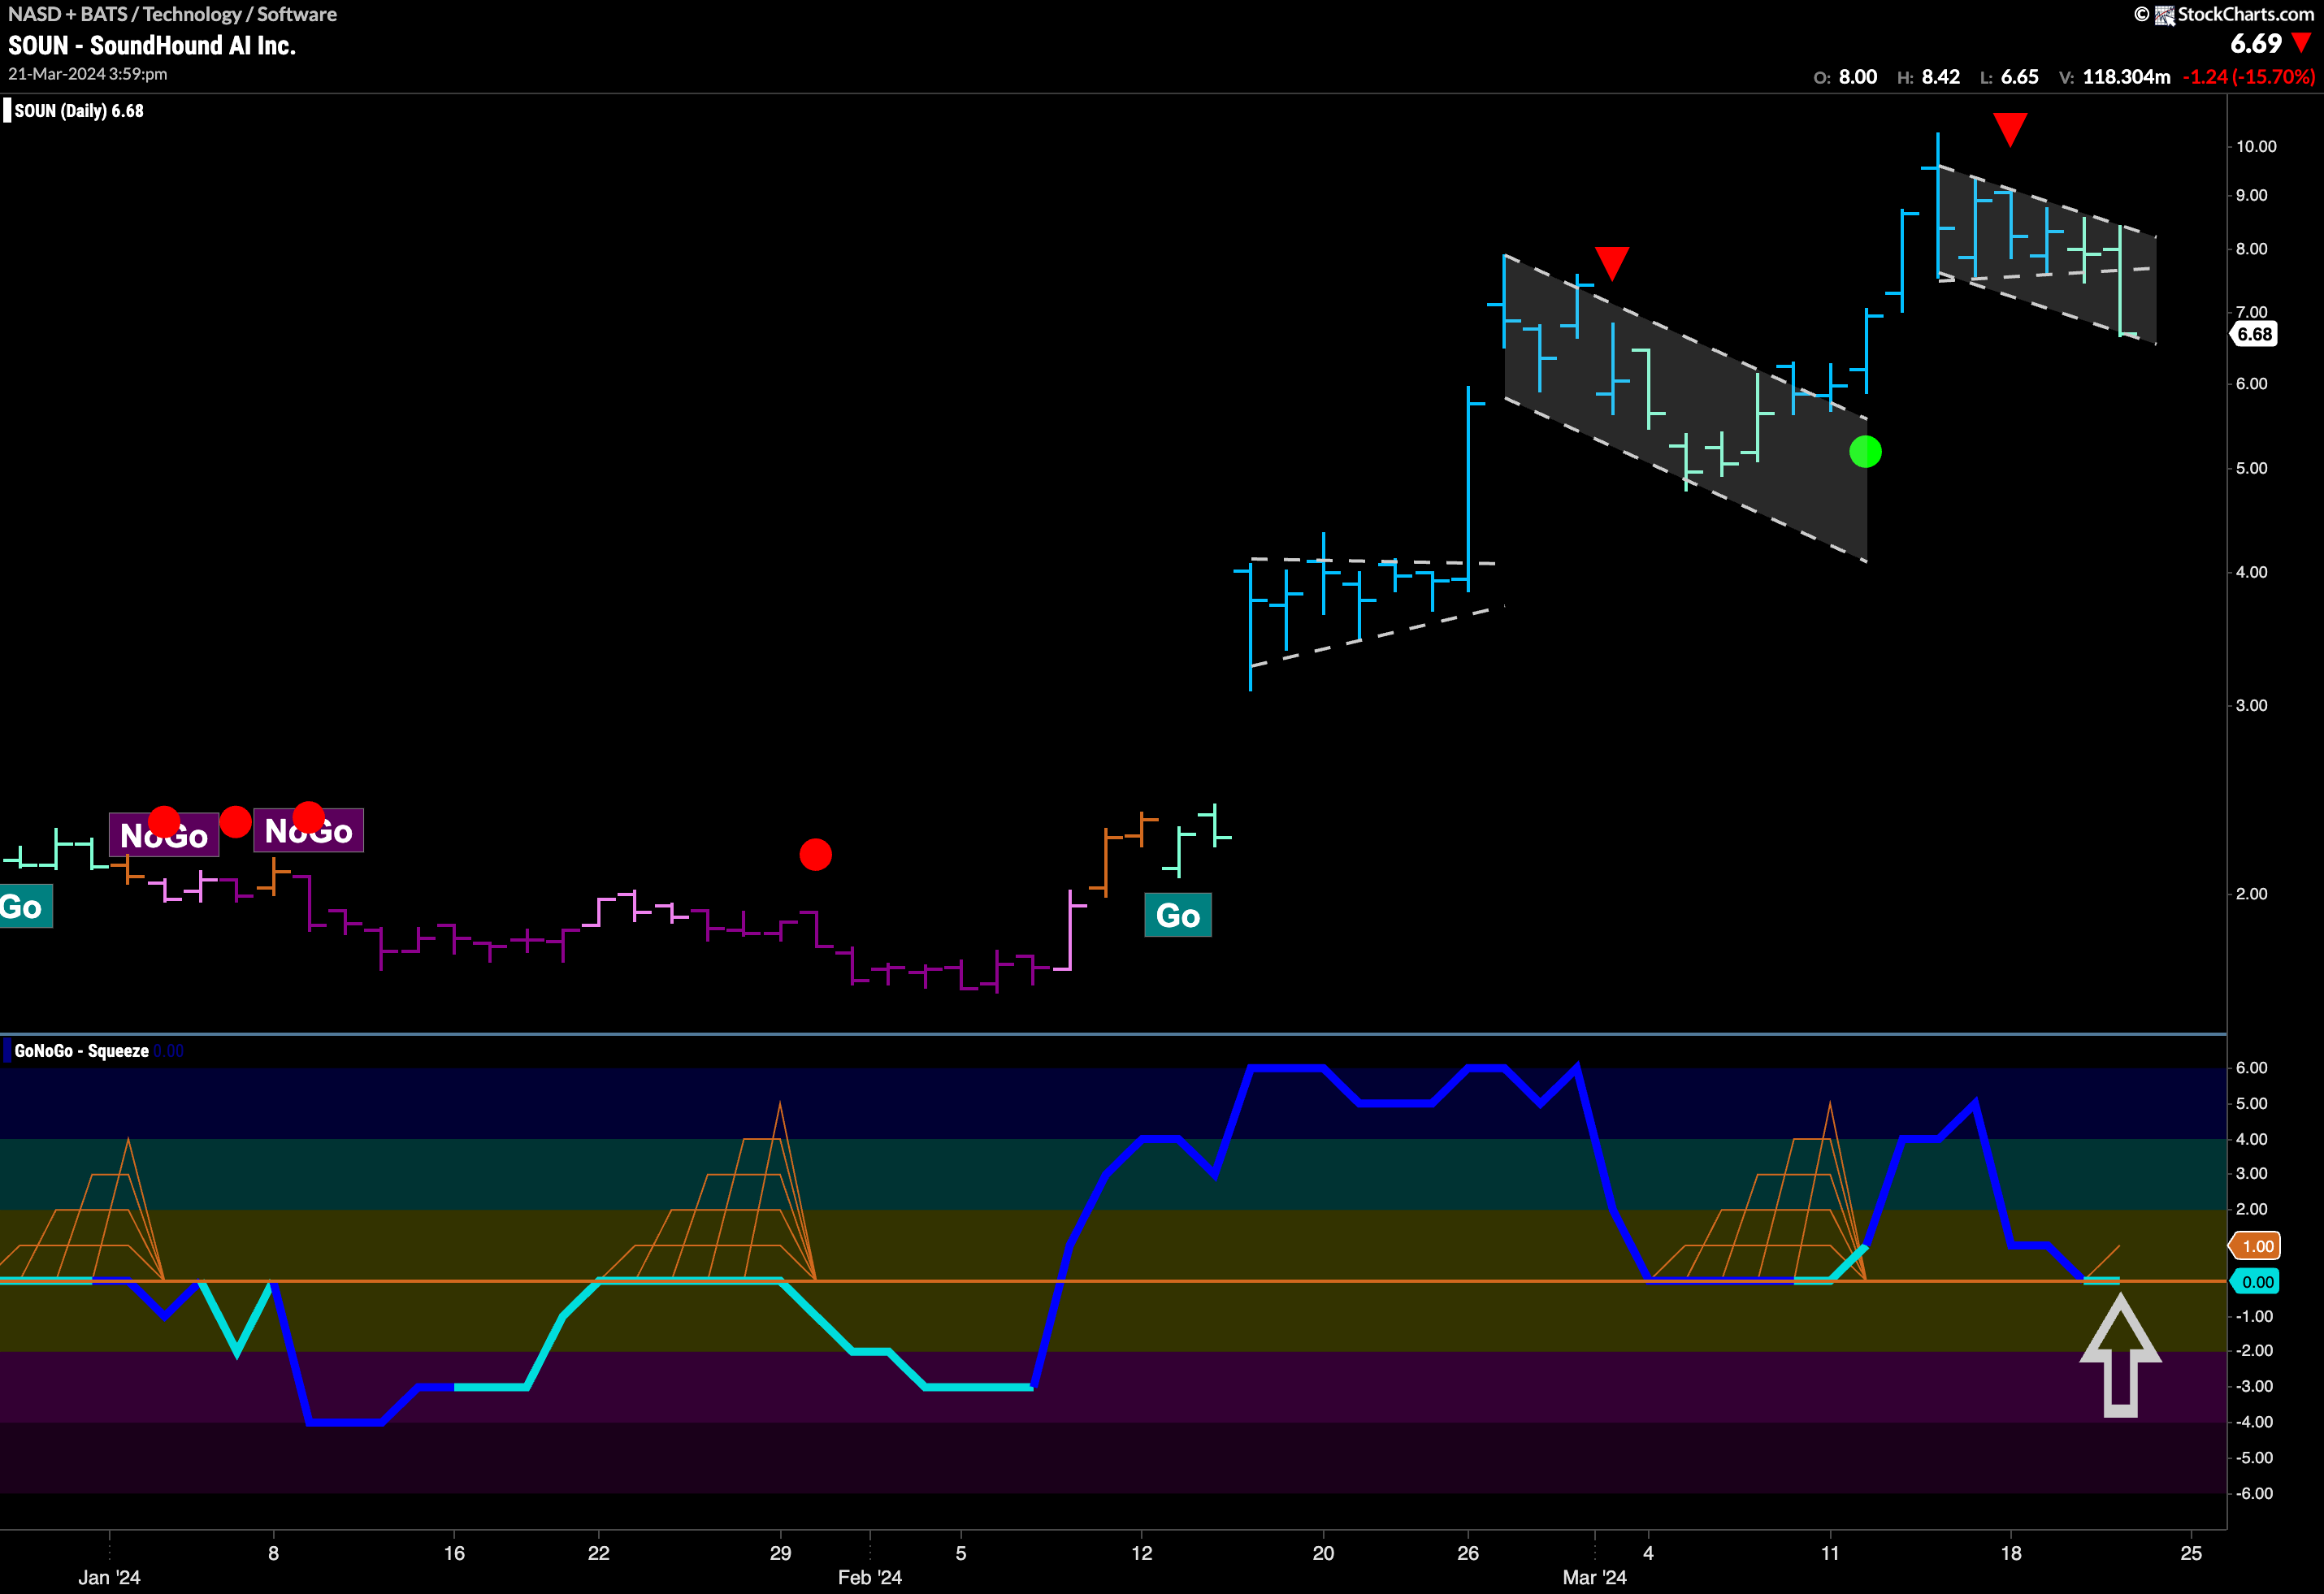
Task: Click the GoNoGo - Squeeze indicator label
Action: point(82,1051)
